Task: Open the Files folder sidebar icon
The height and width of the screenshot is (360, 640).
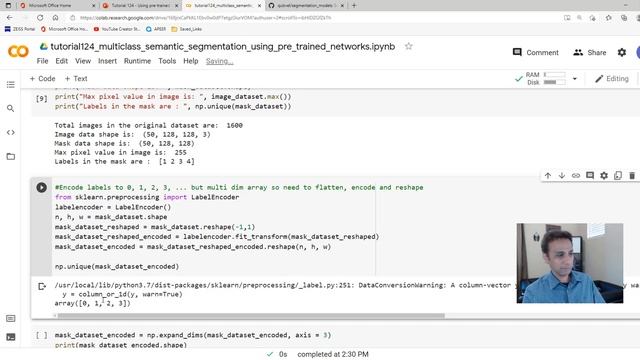Action: (x=11, y=156)
